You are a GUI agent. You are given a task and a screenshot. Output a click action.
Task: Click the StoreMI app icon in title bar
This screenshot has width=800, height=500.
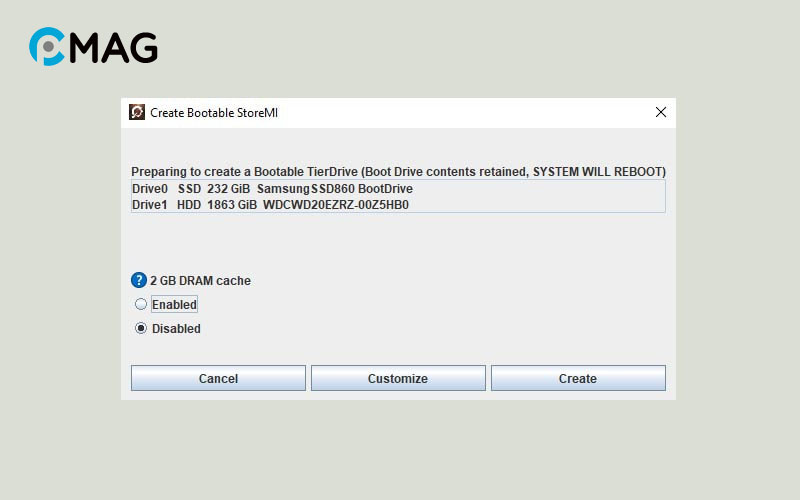138,113
